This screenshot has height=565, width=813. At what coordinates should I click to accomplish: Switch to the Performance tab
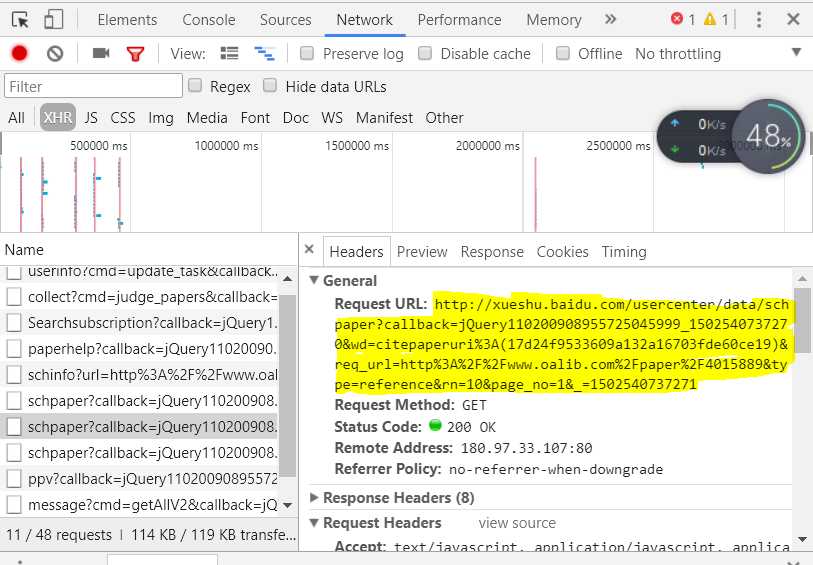click(459, 20)
